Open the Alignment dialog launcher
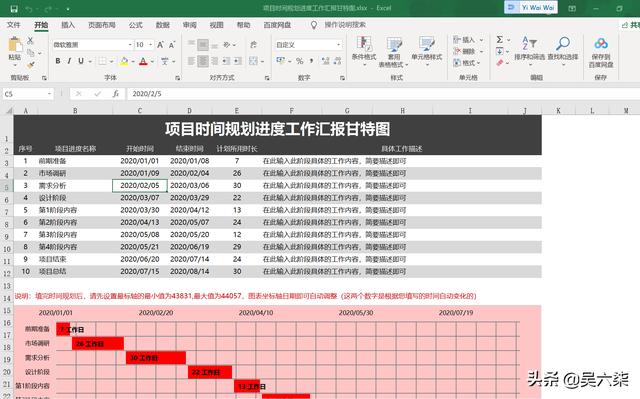 tap(267, 78)
